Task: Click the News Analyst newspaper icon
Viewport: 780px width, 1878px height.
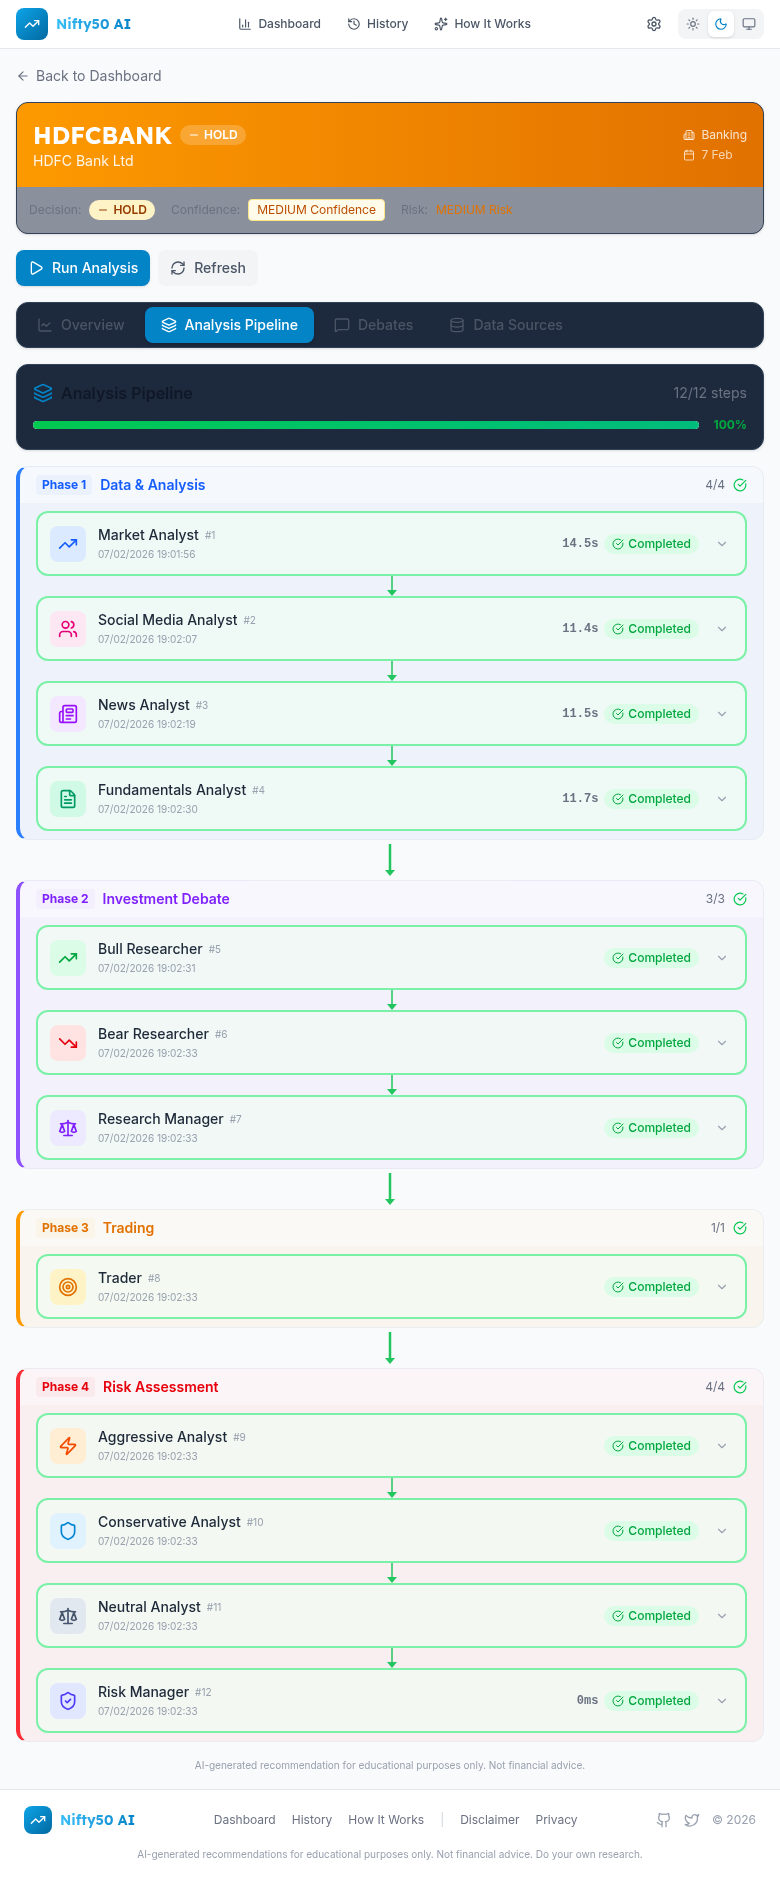Action: [x=68, y=714]
